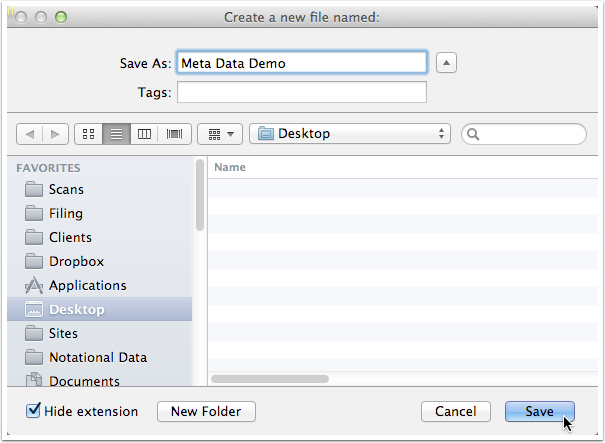Open the Dropbox folder in sidebar
This screenshot has height=443, width=605.
coord(100,261)
